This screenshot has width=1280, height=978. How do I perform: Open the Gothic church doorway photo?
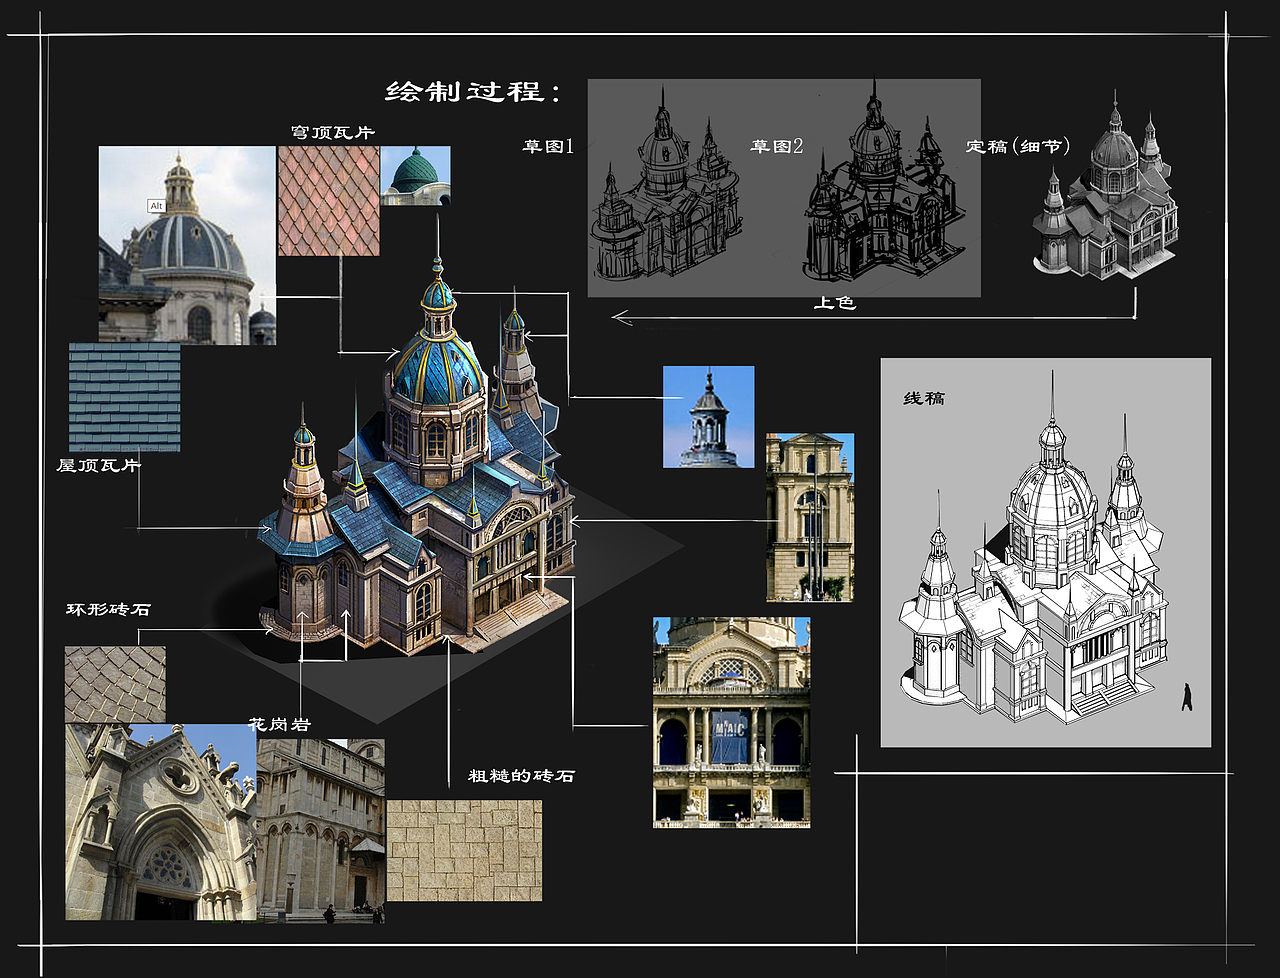[x=161, y=822]
